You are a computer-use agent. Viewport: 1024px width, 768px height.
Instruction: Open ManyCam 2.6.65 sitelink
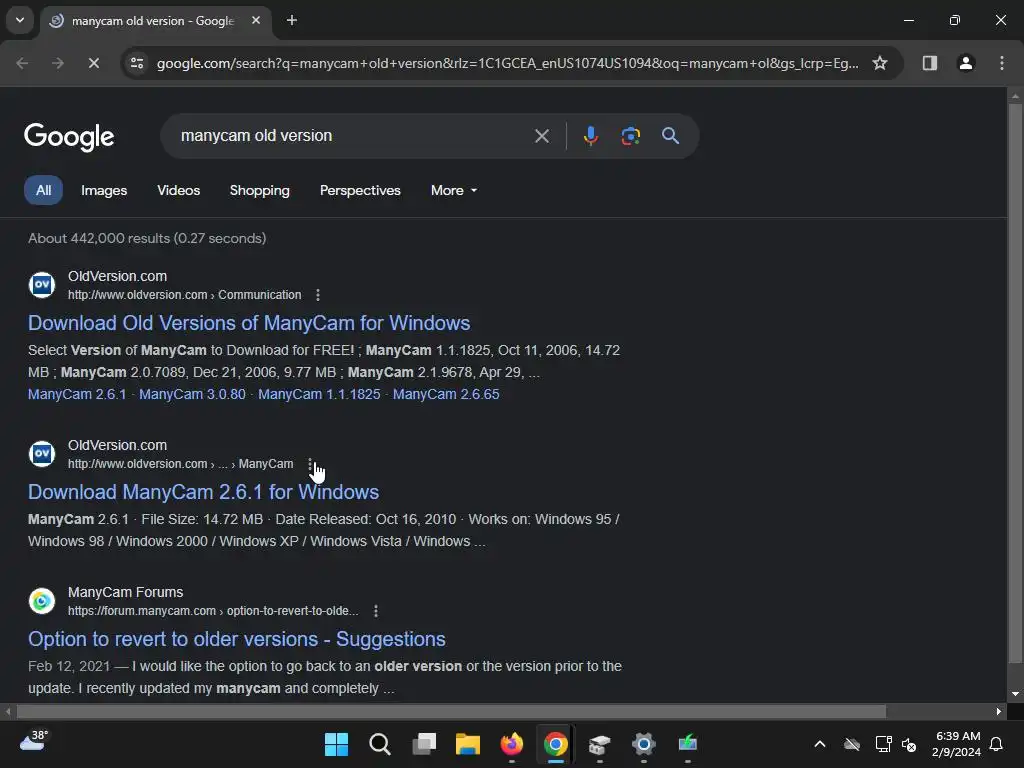(x=446, y=394)
